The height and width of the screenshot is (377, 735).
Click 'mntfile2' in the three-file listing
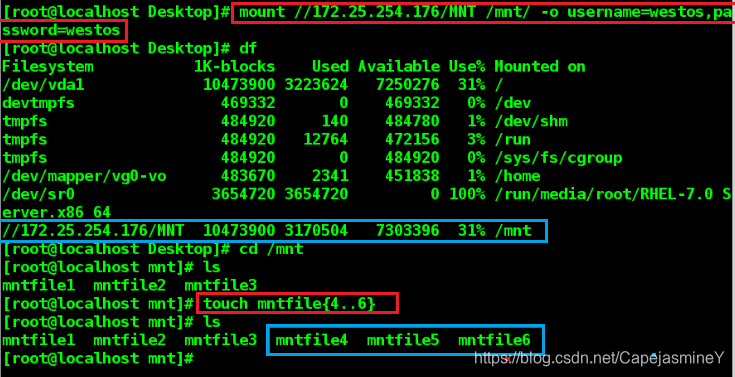click(x=129, y=286)
